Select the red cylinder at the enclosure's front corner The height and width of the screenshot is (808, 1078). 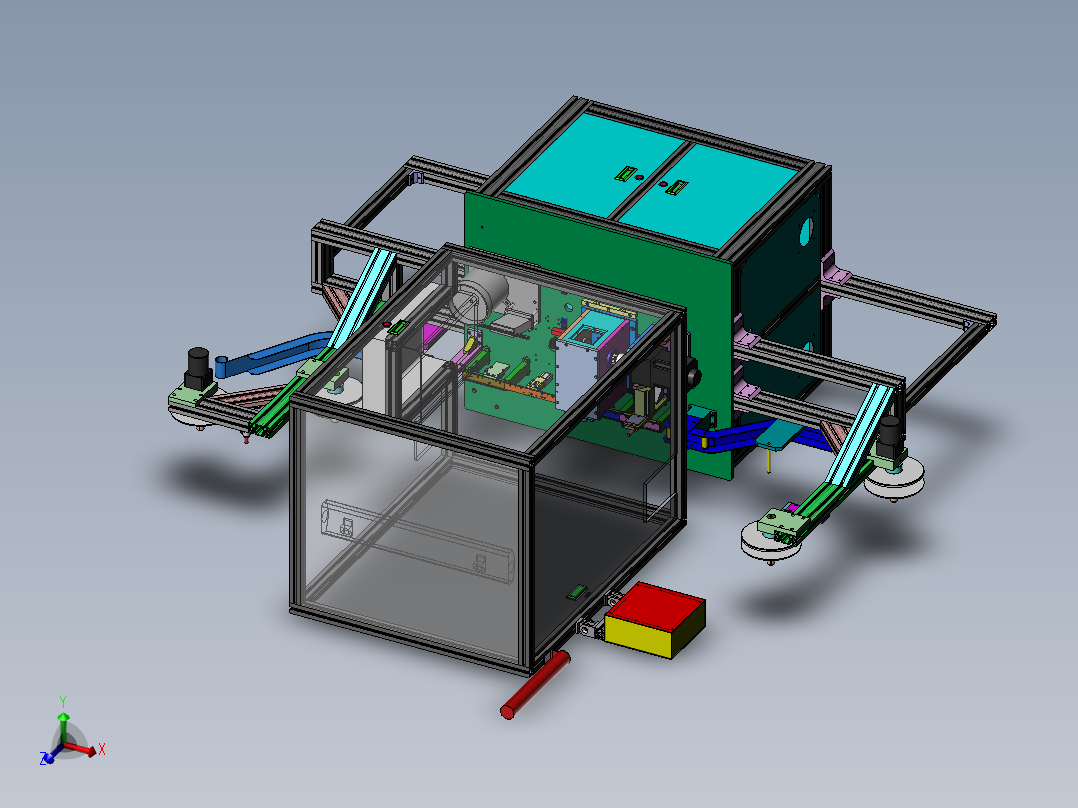coord(536,685)
